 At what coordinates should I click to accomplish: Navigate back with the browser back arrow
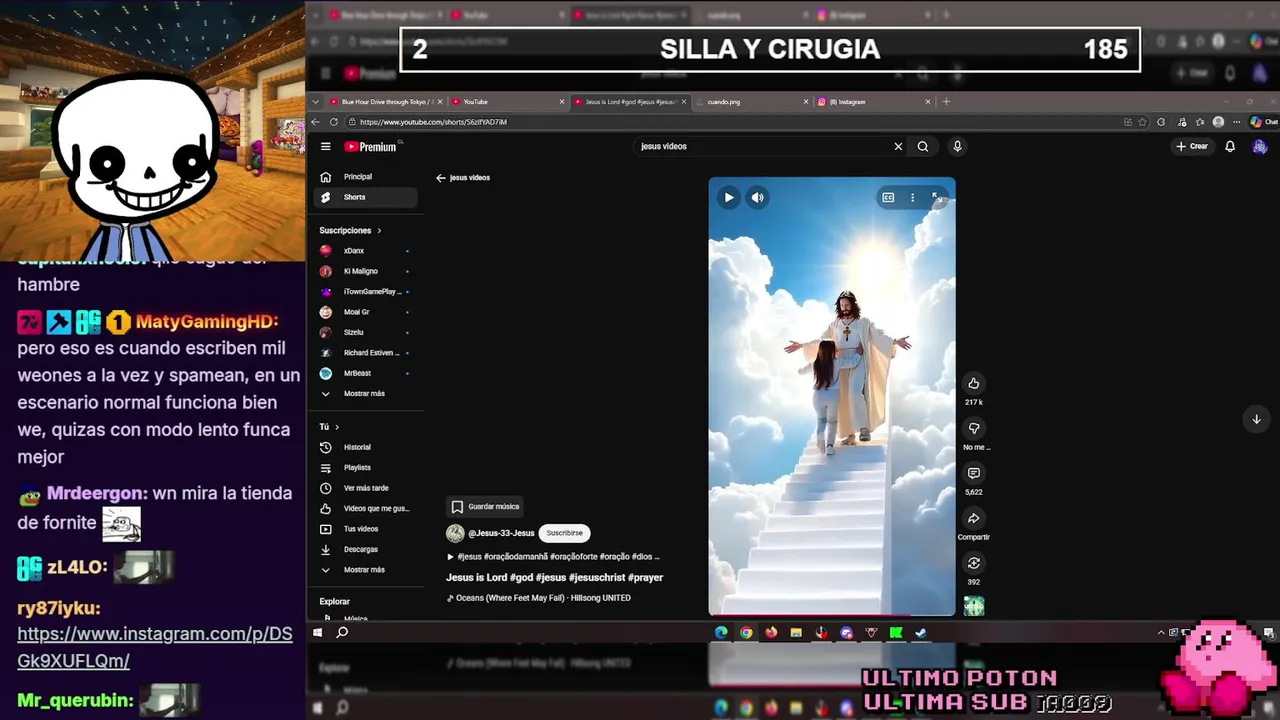(316, 122)
